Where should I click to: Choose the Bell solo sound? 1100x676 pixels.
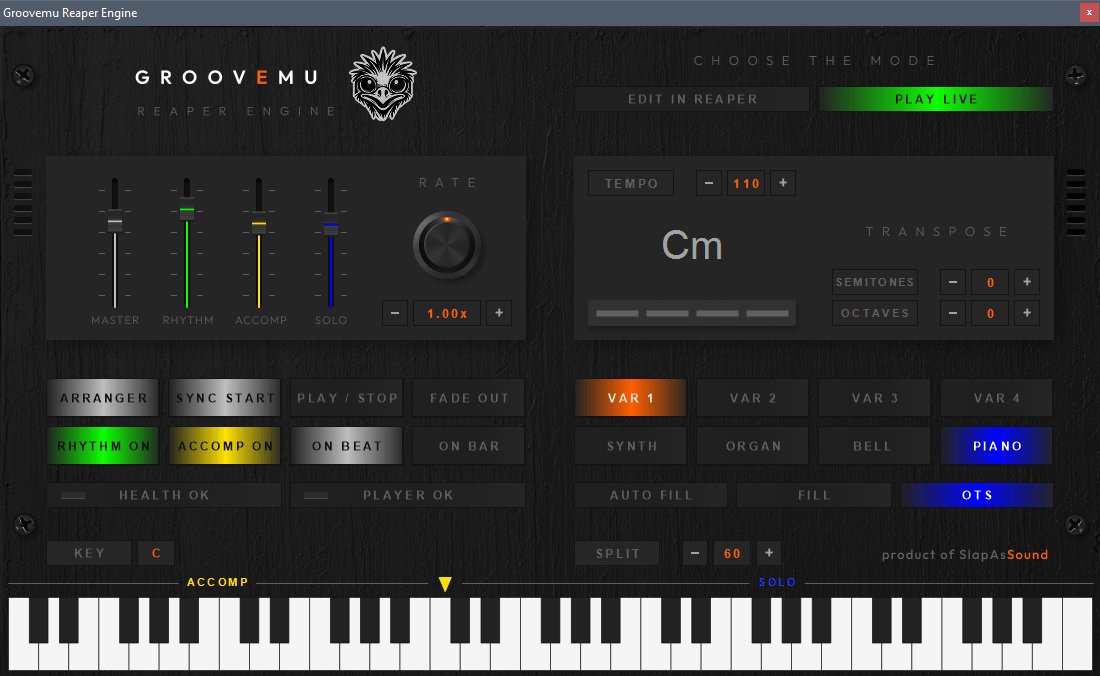[875, 446]
